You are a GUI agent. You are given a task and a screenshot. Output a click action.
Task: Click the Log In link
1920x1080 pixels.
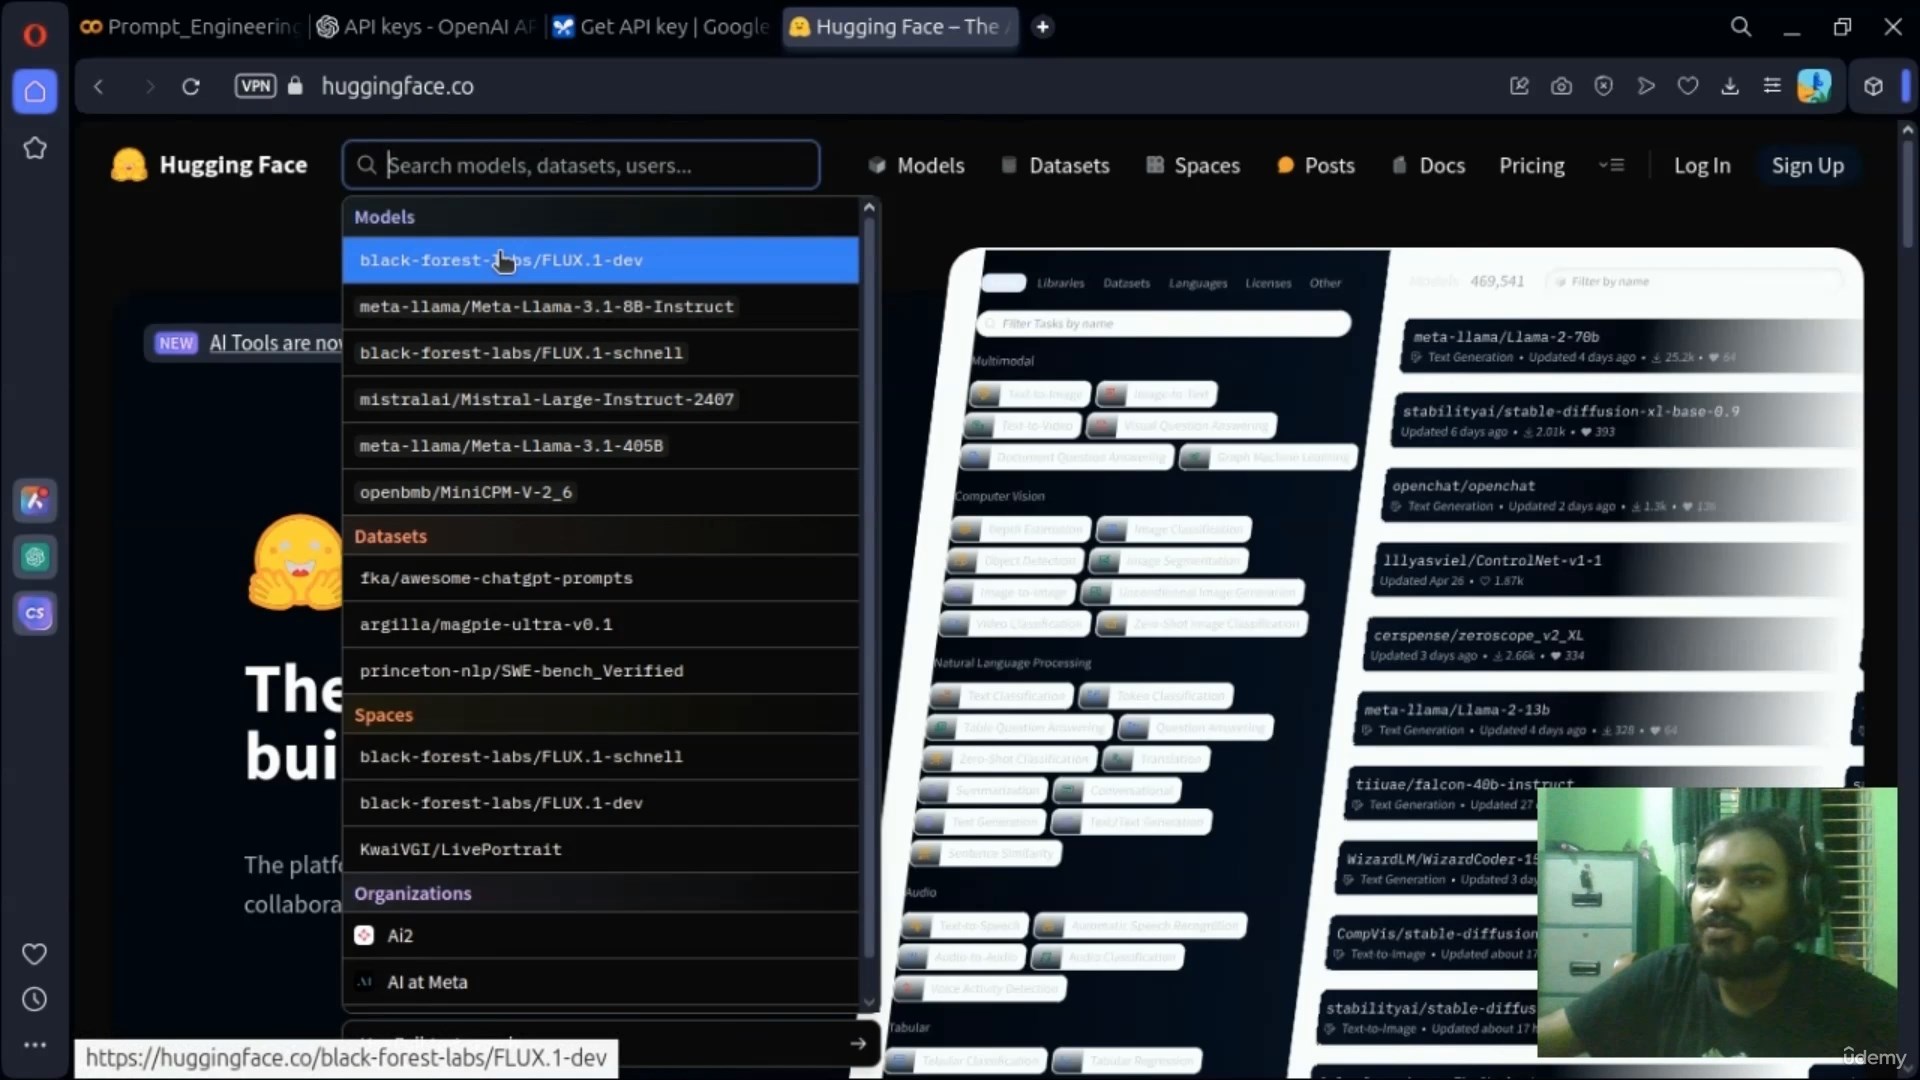click(x=1702, y=166)
